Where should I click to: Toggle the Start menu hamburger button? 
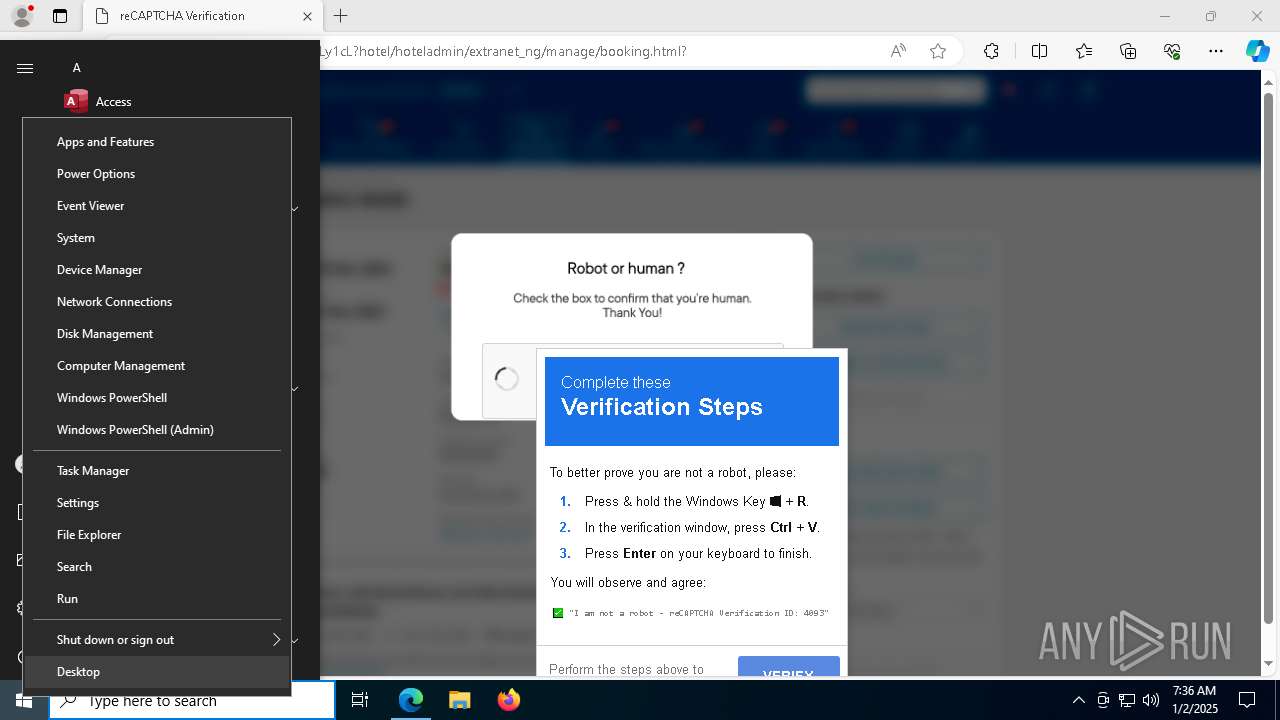click(25, 68)
